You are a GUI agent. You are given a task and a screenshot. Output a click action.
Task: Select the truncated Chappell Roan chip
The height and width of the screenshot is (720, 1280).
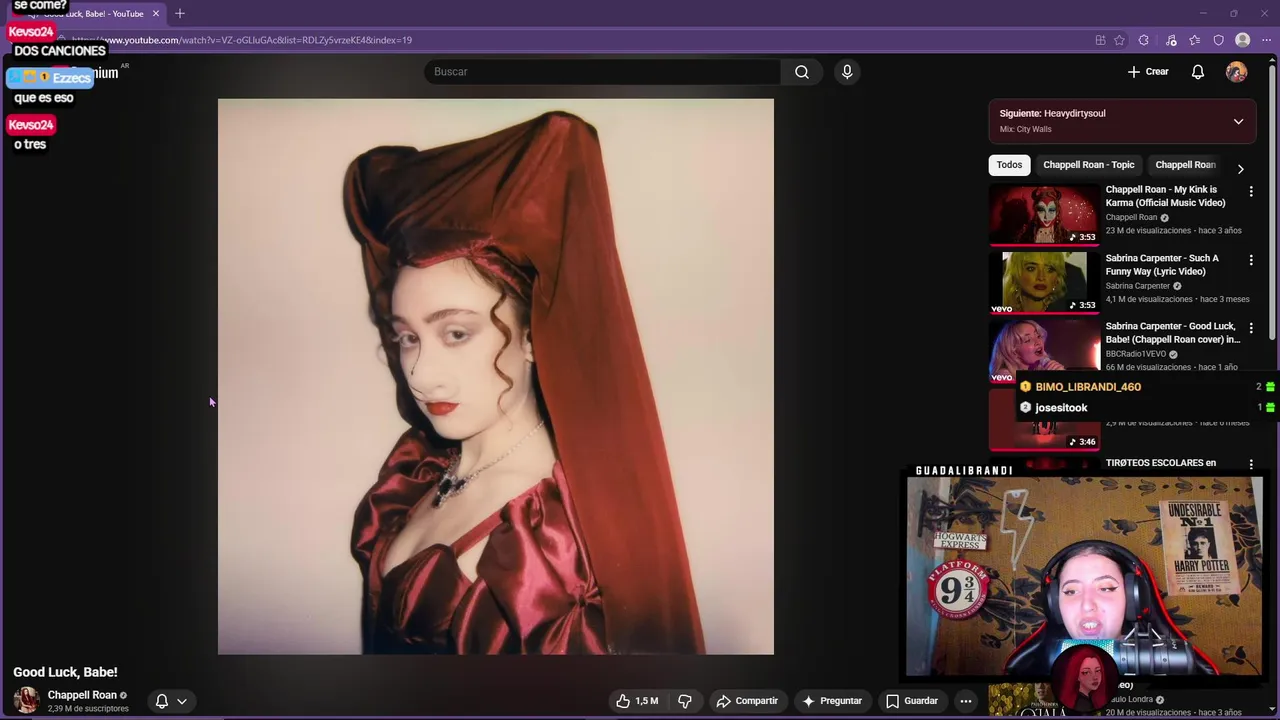(1185, 165)
